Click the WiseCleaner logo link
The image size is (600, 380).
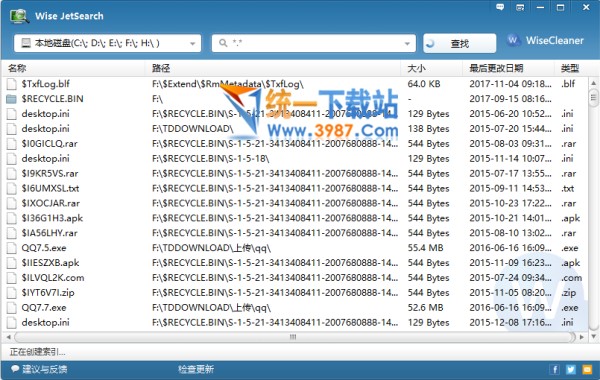coord(545,41)
